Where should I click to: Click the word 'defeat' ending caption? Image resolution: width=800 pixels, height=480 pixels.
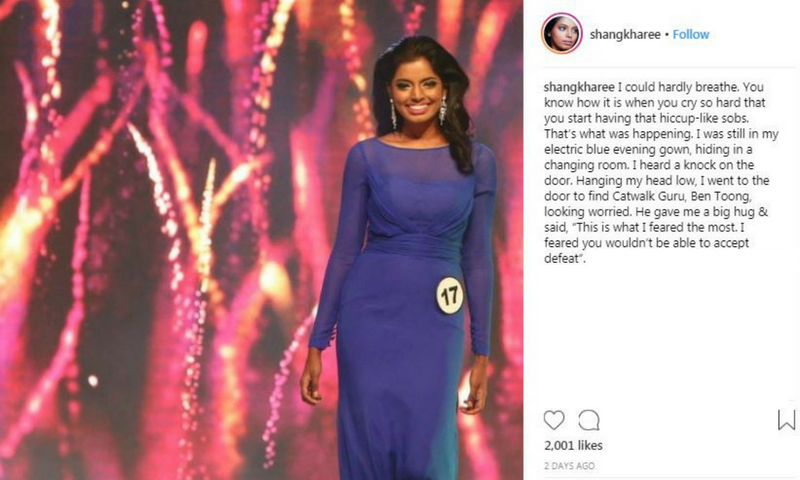click(x=561, y=259)
